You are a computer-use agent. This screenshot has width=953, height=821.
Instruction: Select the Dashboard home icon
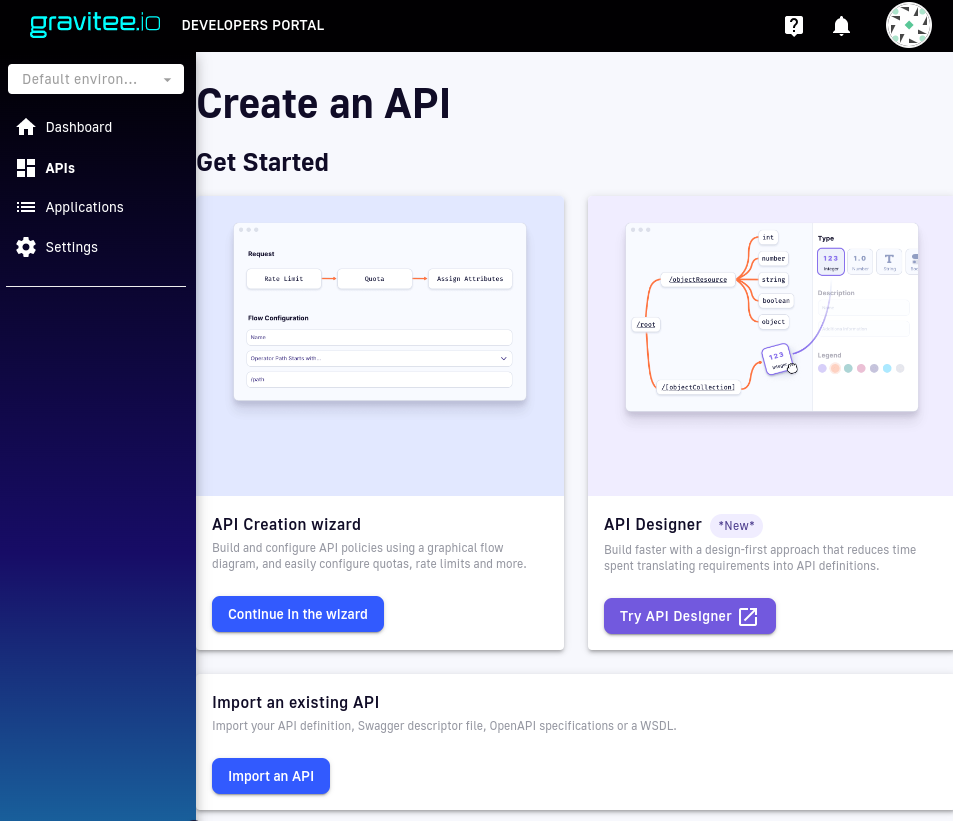click(x=25, y=127)
